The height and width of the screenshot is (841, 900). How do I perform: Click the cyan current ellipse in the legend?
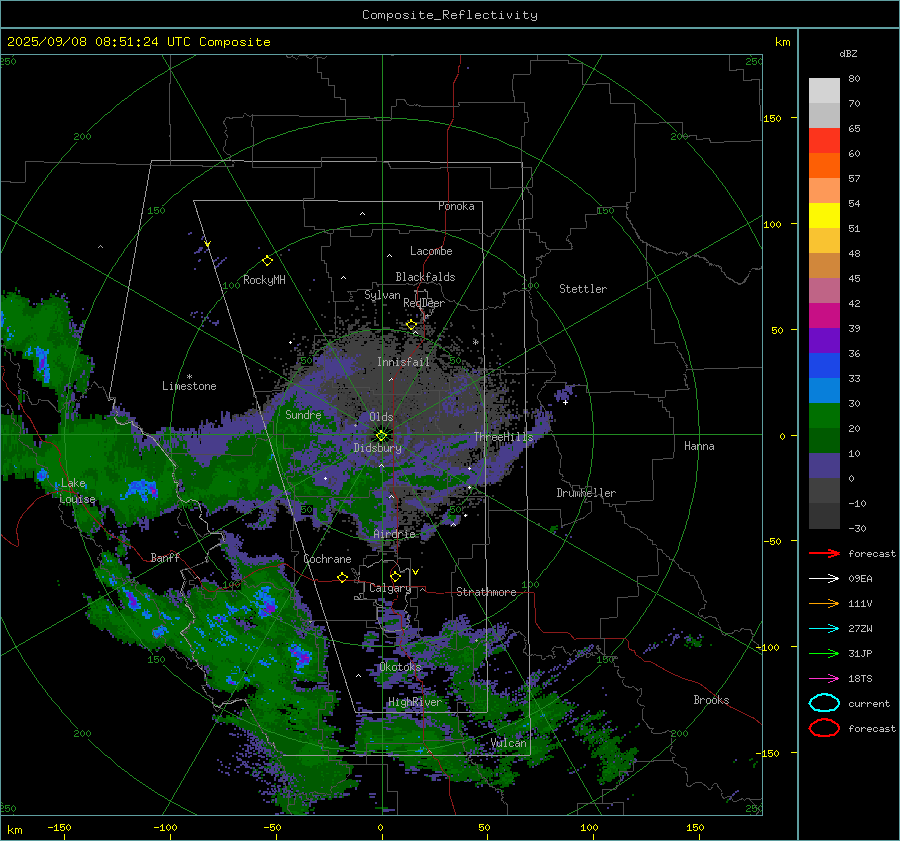824,703
